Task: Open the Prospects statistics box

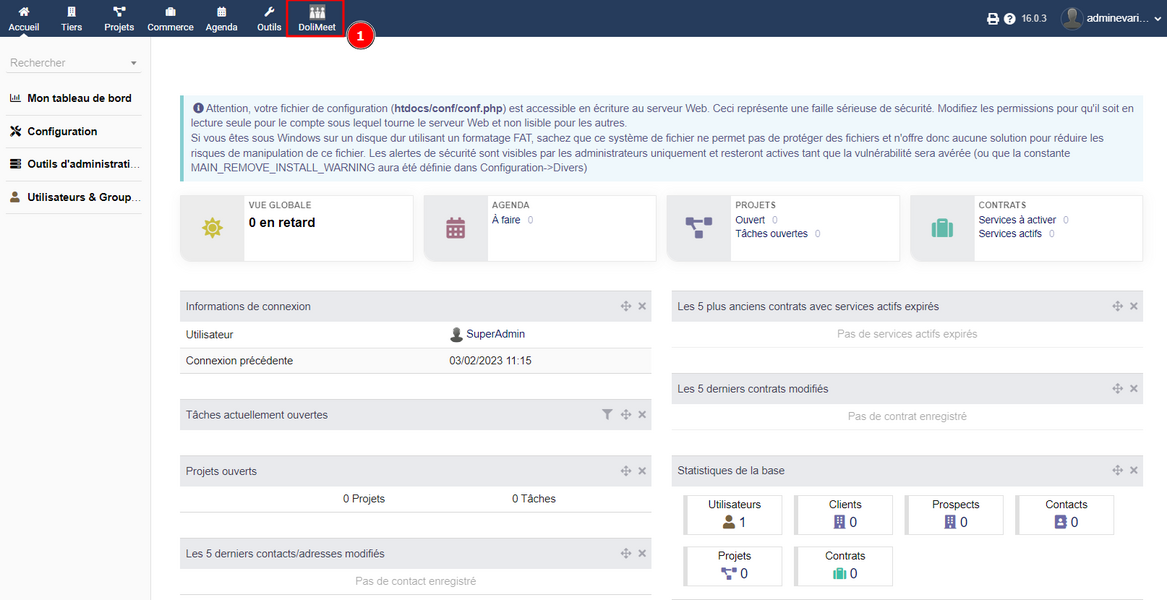Action: click(955, 514)
